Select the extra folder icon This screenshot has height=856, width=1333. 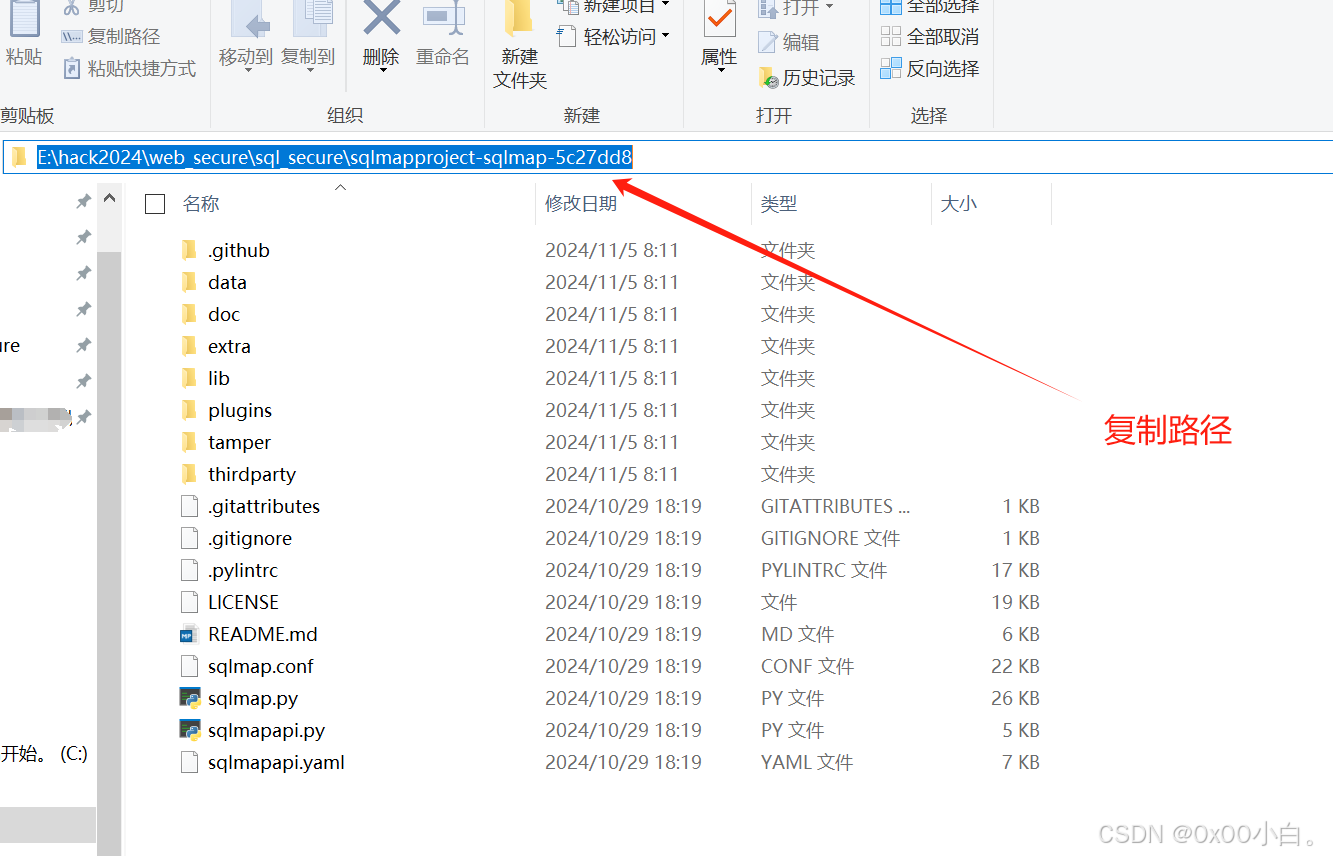pyautogui.click(x=189, y=346)
